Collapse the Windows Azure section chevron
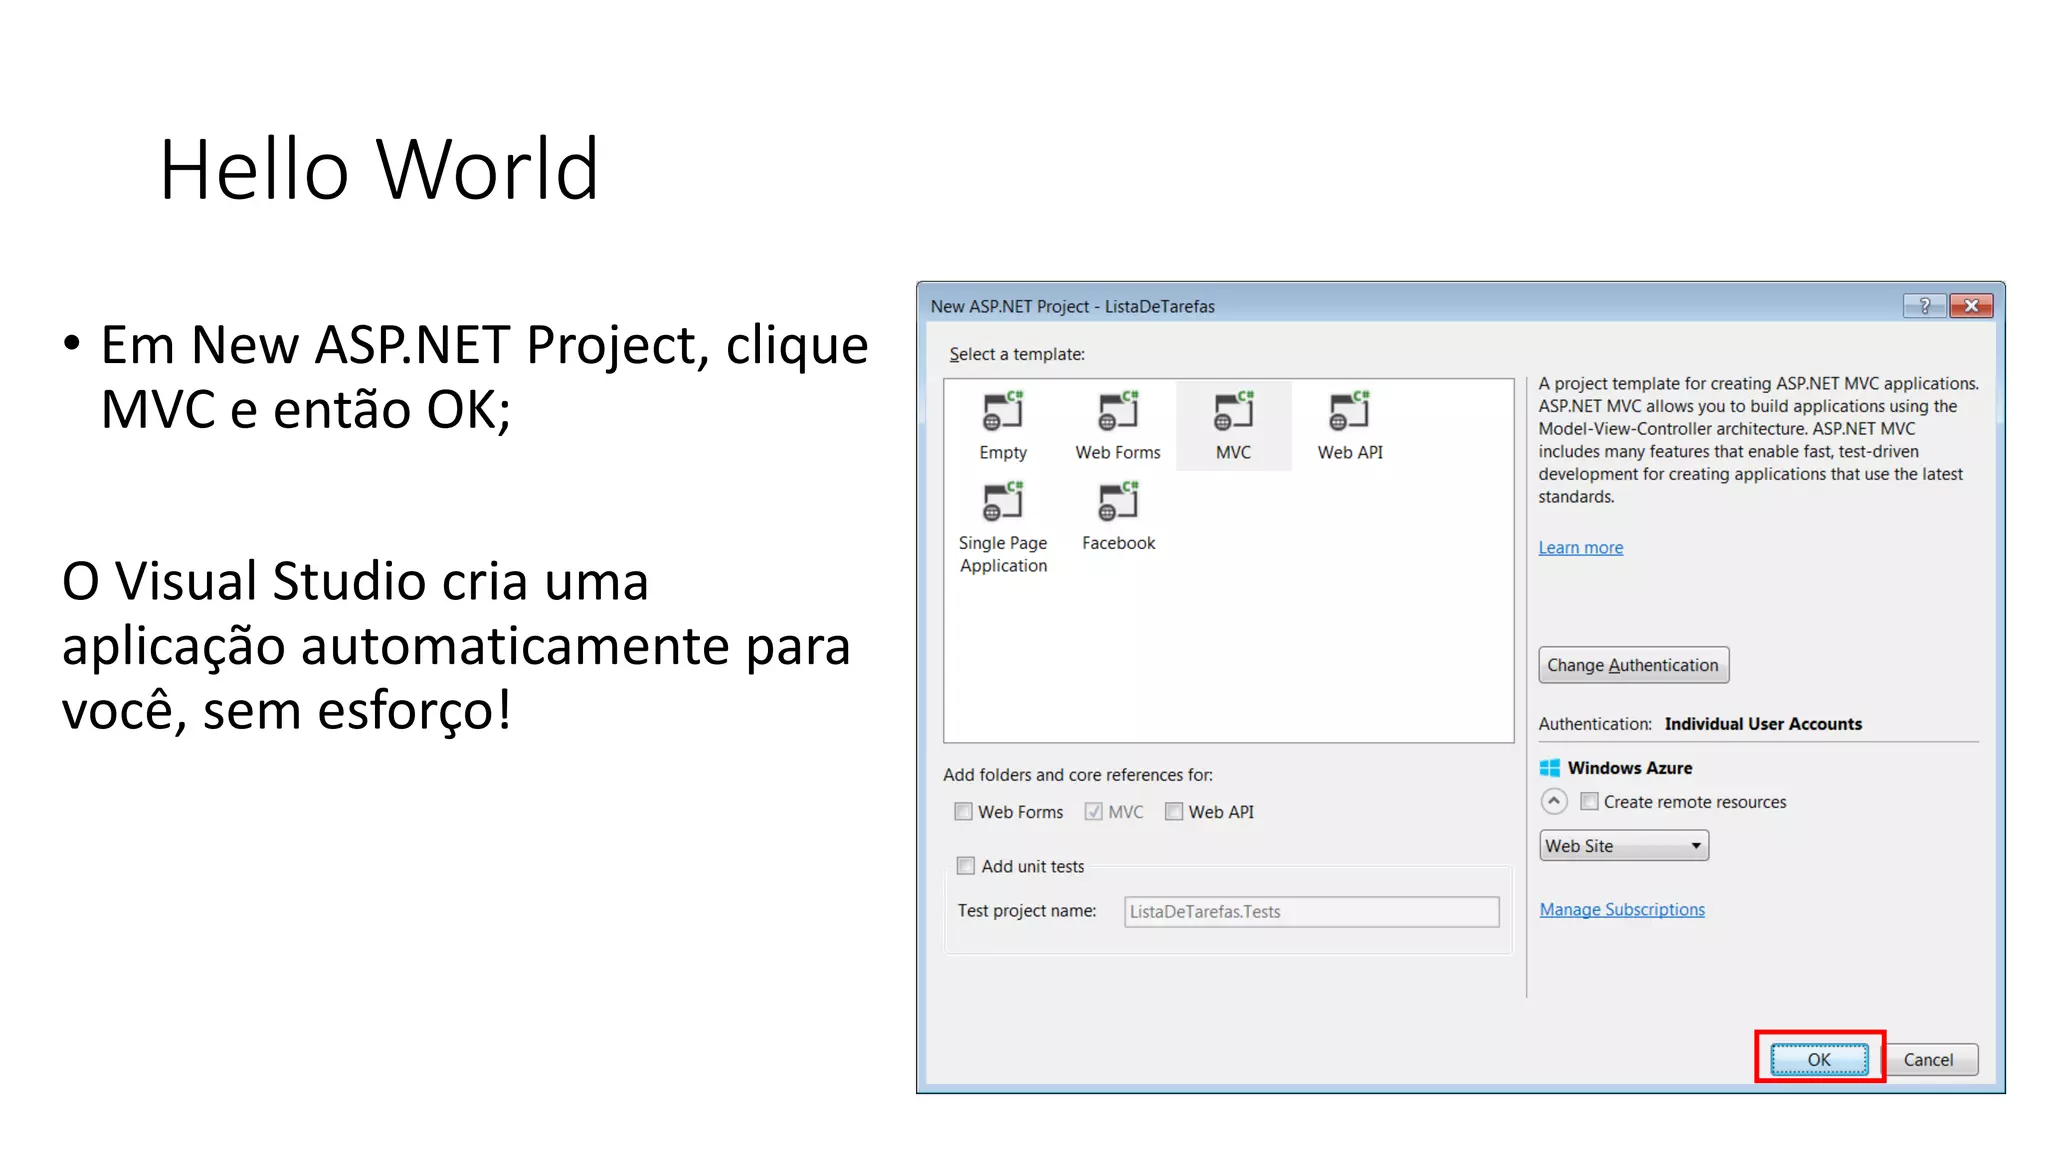 point(1554,801)
